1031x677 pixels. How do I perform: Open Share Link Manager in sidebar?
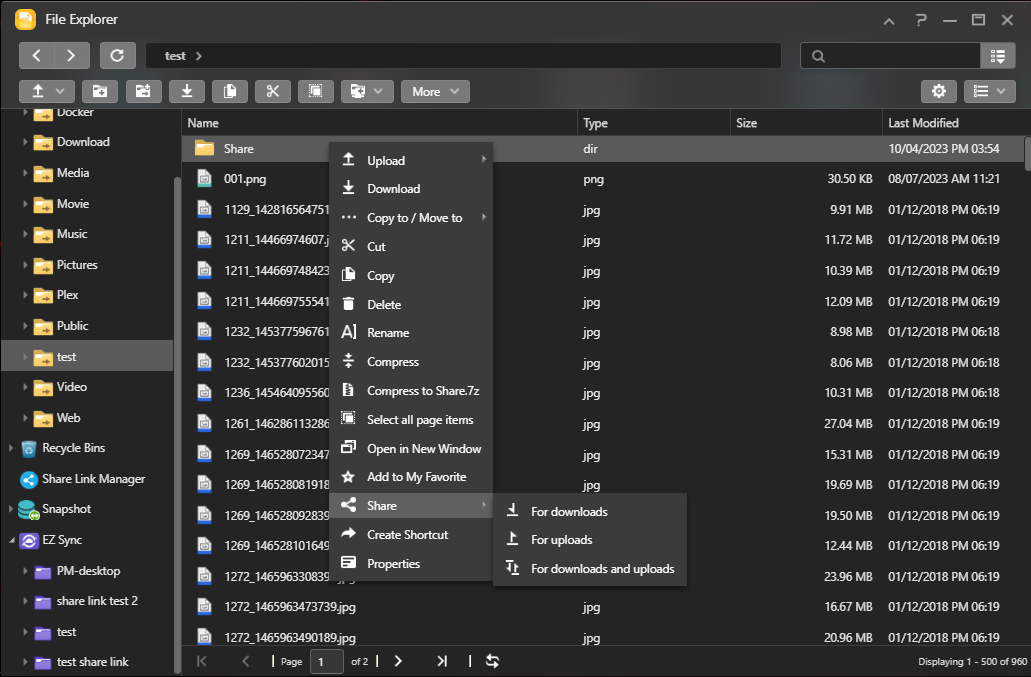(93, 479)
